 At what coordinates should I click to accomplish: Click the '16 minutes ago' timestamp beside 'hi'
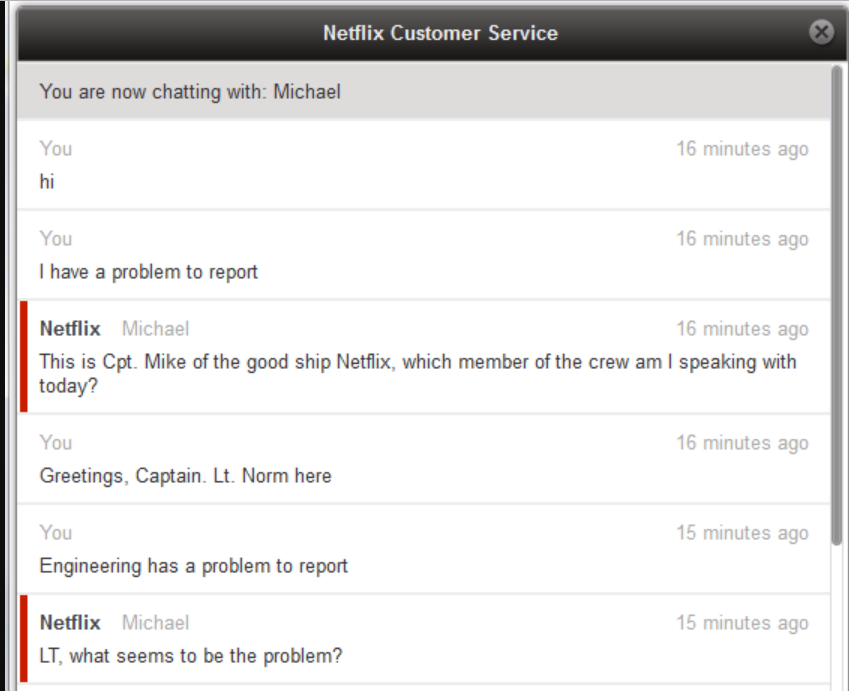click(742, 149)
